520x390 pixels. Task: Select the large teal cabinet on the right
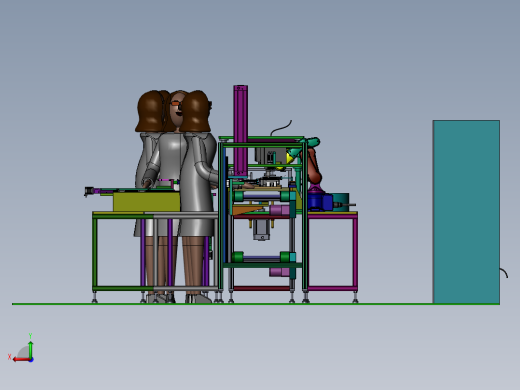pos(466,212)
